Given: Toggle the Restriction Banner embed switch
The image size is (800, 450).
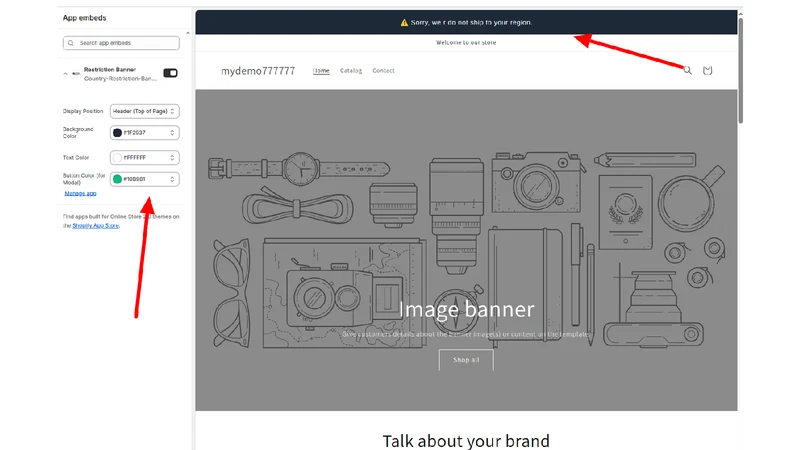Looking at the screenshot, I should 170,73.
